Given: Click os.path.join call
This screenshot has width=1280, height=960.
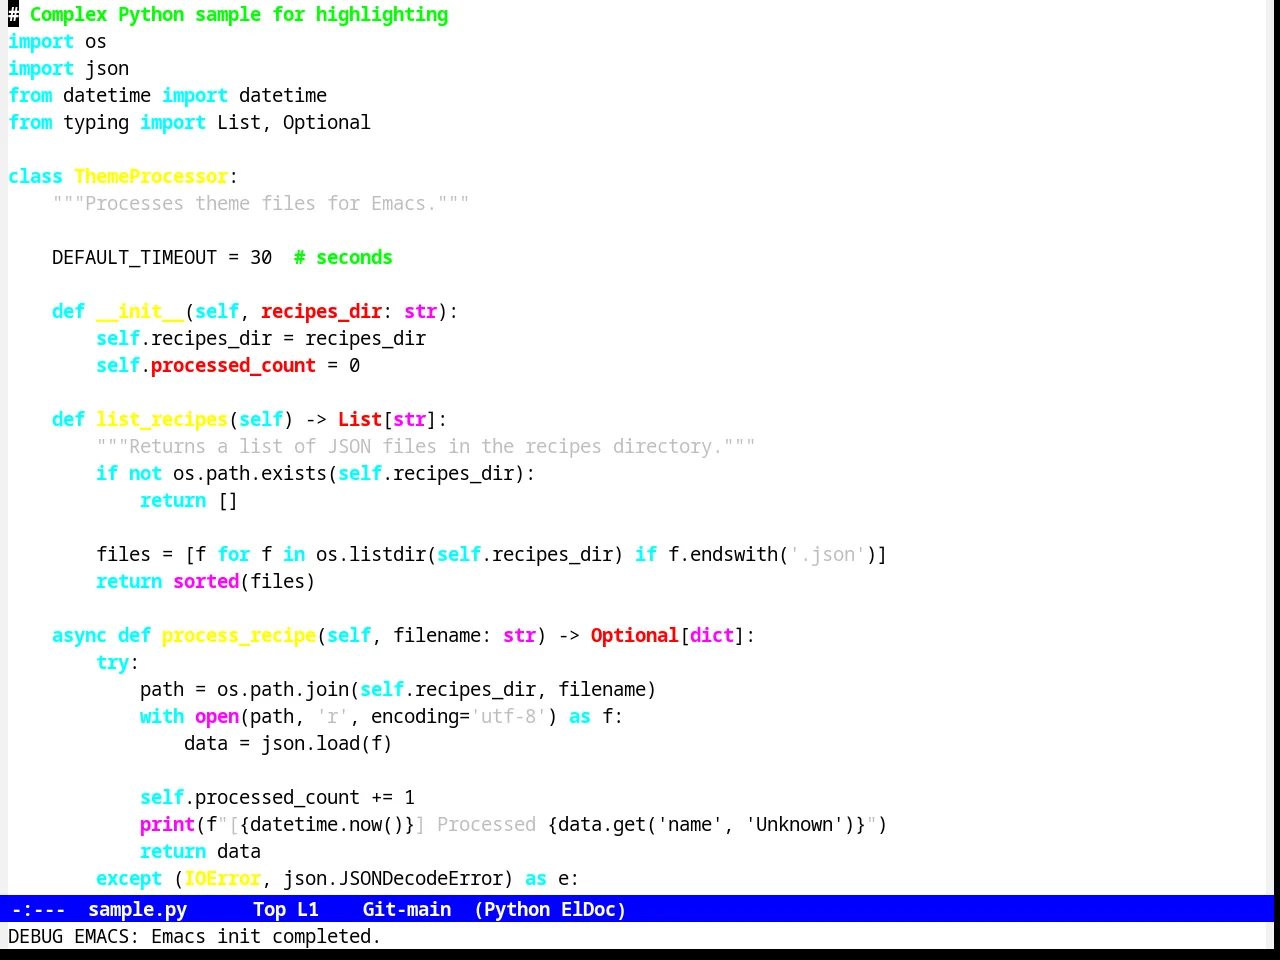Looking at the screenshot, I should point(283,689).
